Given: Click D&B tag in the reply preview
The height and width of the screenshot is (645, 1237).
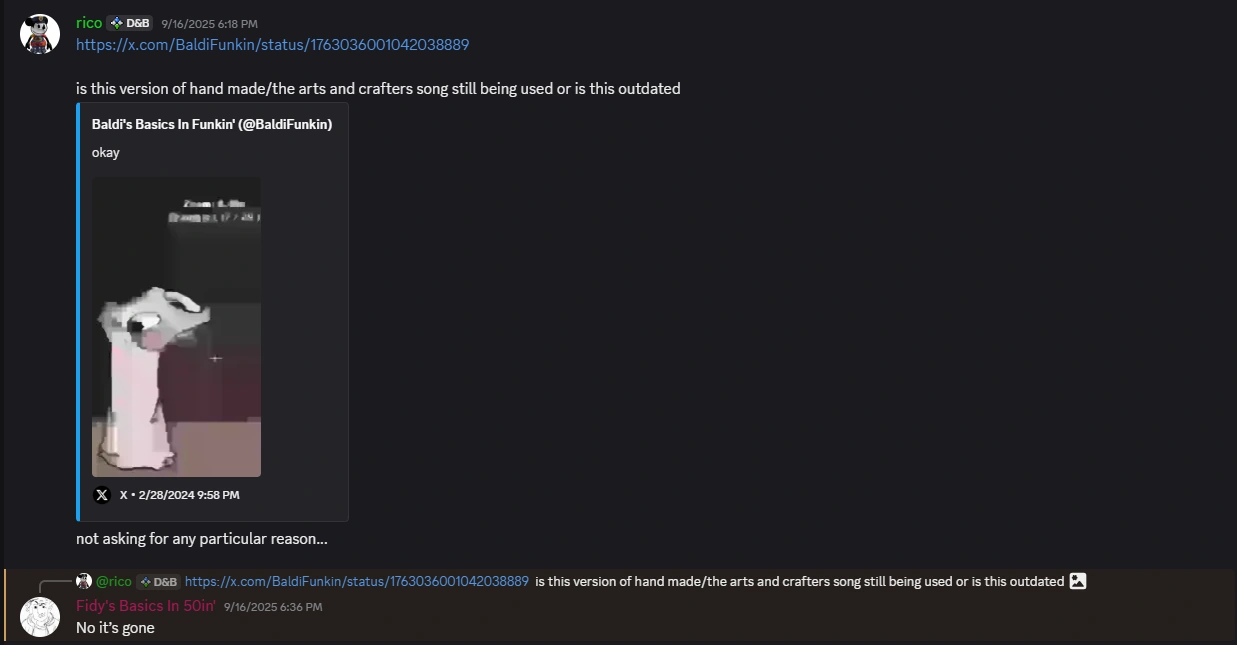Looking at the screenshot, I should [158, 581].
